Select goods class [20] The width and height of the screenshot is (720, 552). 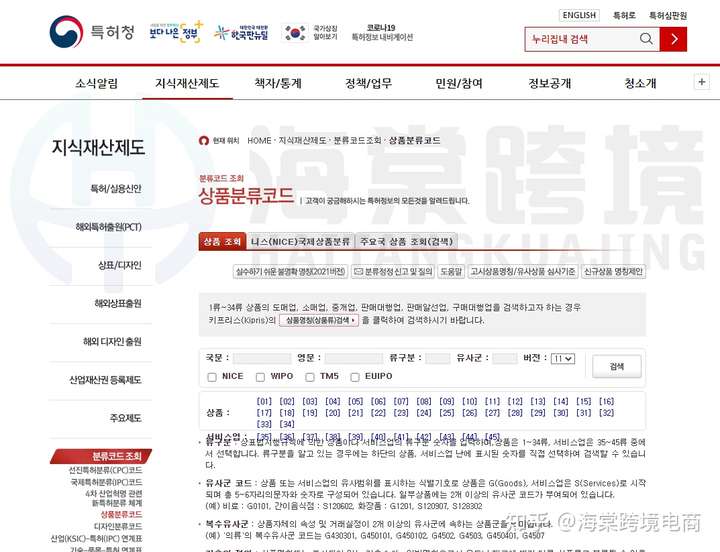pyautogui.click(x=332, y=413)
